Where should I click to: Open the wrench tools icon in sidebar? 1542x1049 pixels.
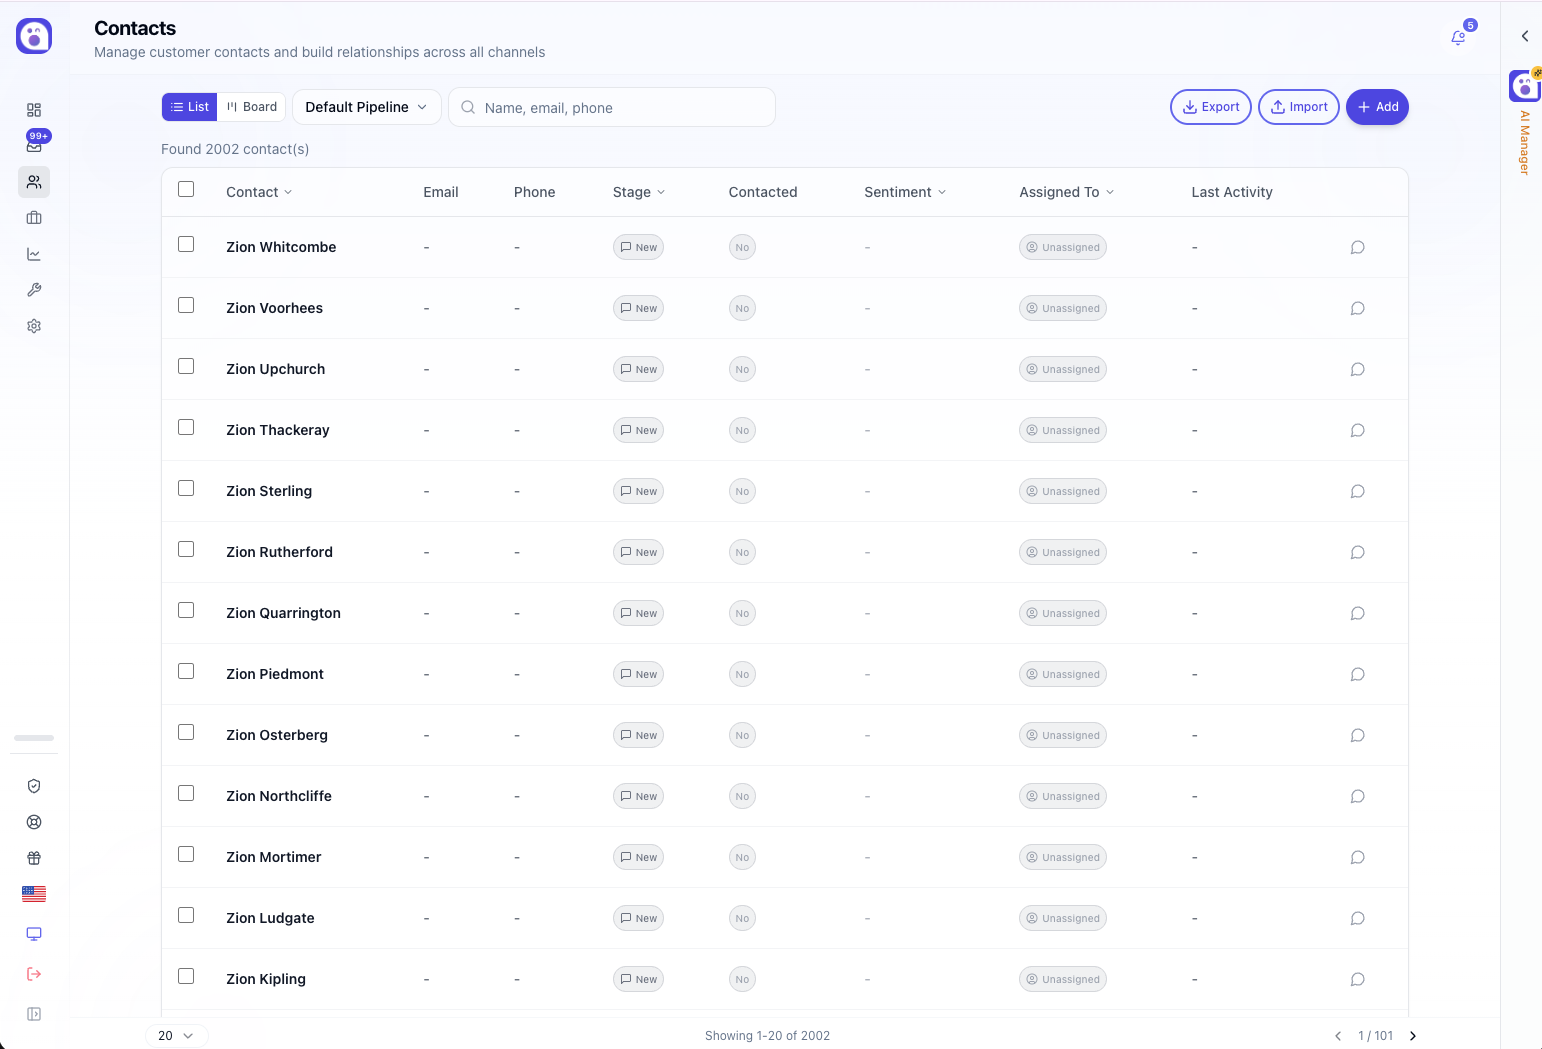[x=34, y=290]
